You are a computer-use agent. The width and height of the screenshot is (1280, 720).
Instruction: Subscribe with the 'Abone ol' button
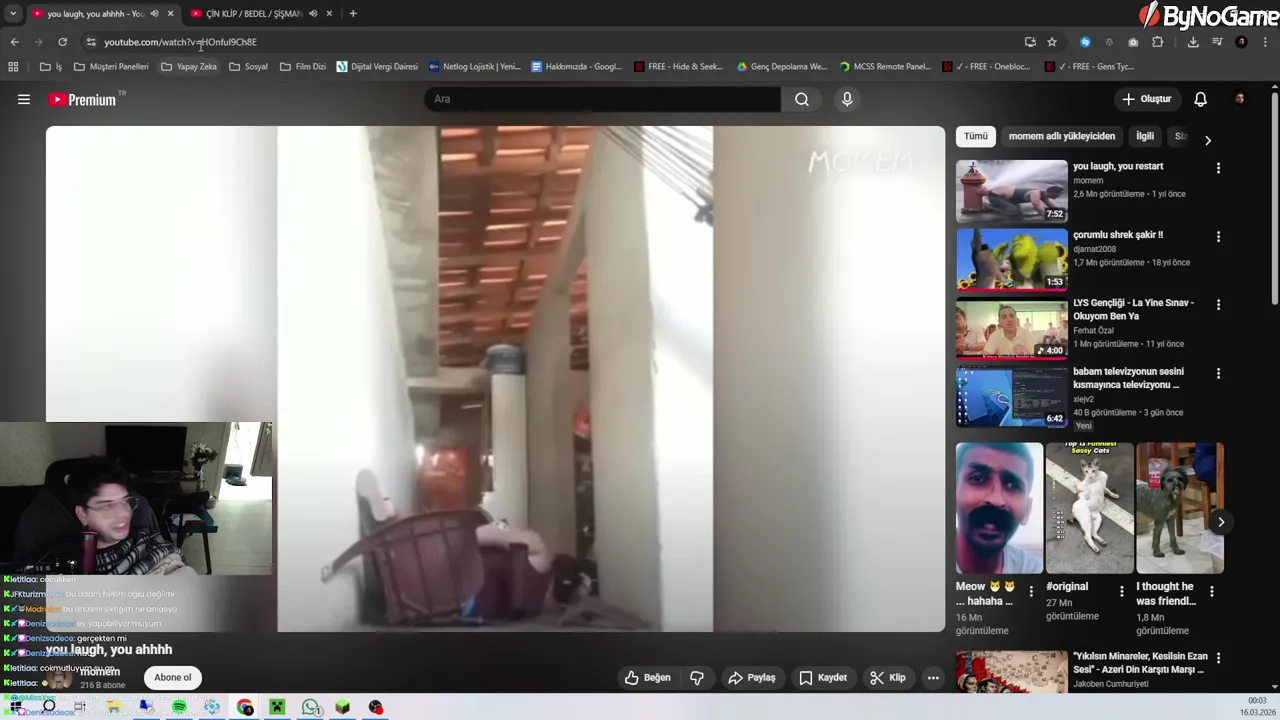172,678
